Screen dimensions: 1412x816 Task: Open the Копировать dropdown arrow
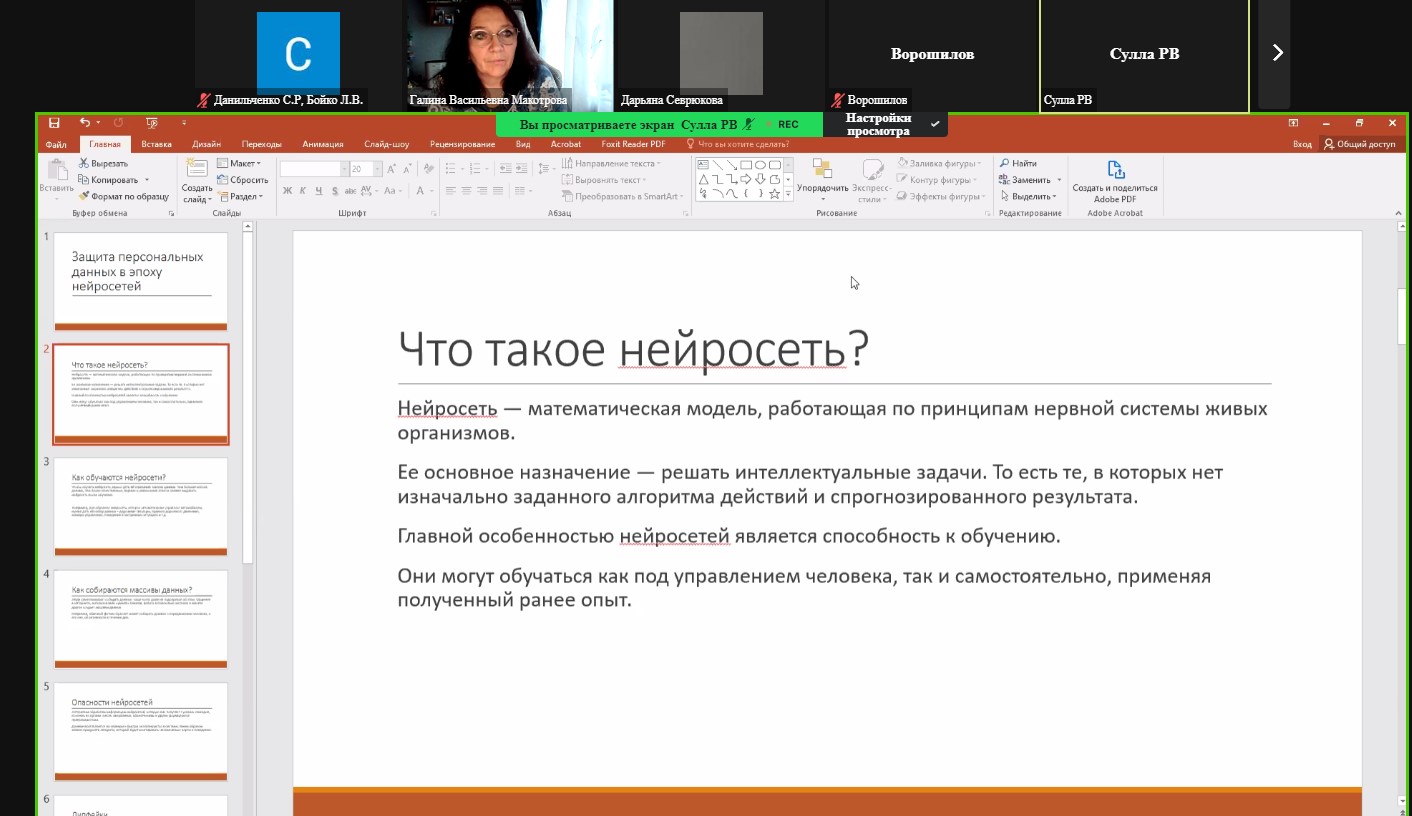pos(147,180)
